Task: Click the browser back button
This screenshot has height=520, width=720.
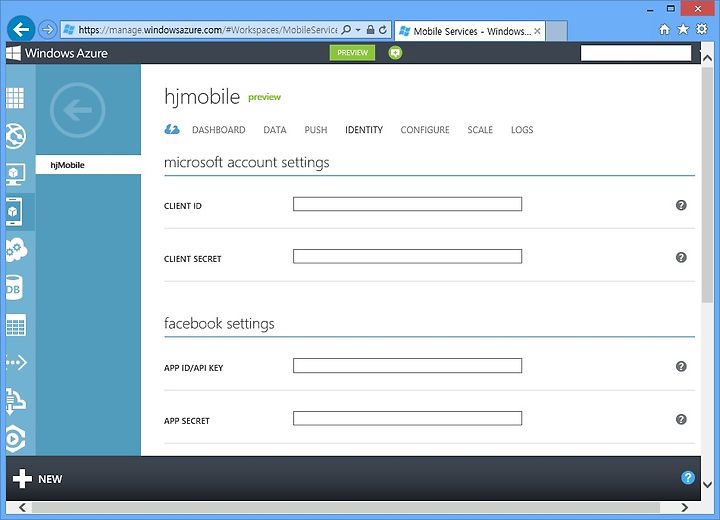Action: [21, 29]
